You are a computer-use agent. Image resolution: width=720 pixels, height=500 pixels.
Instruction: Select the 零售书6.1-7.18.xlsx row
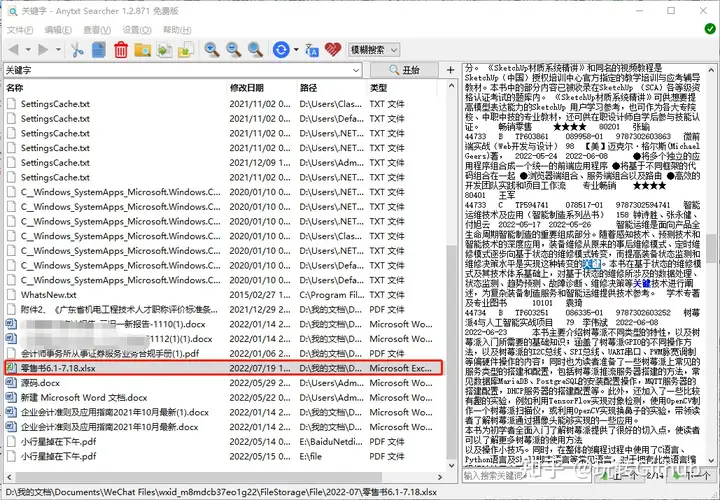(224, 368)
